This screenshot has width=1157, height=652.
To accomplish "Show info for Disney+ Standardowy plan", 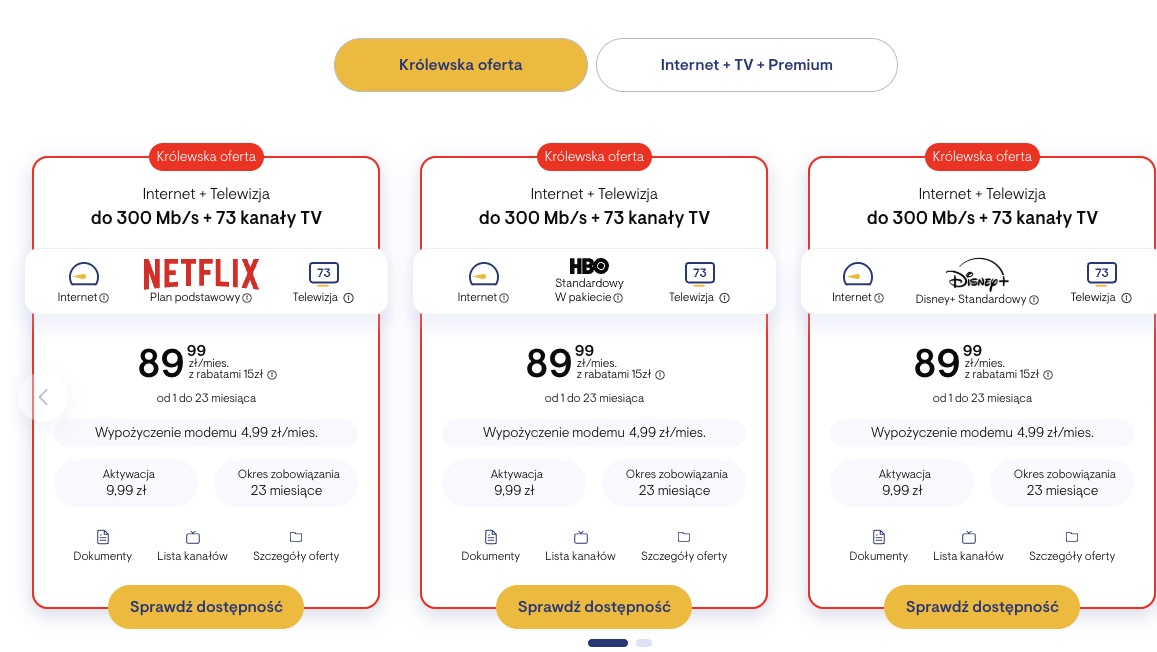I will 1034,299.
